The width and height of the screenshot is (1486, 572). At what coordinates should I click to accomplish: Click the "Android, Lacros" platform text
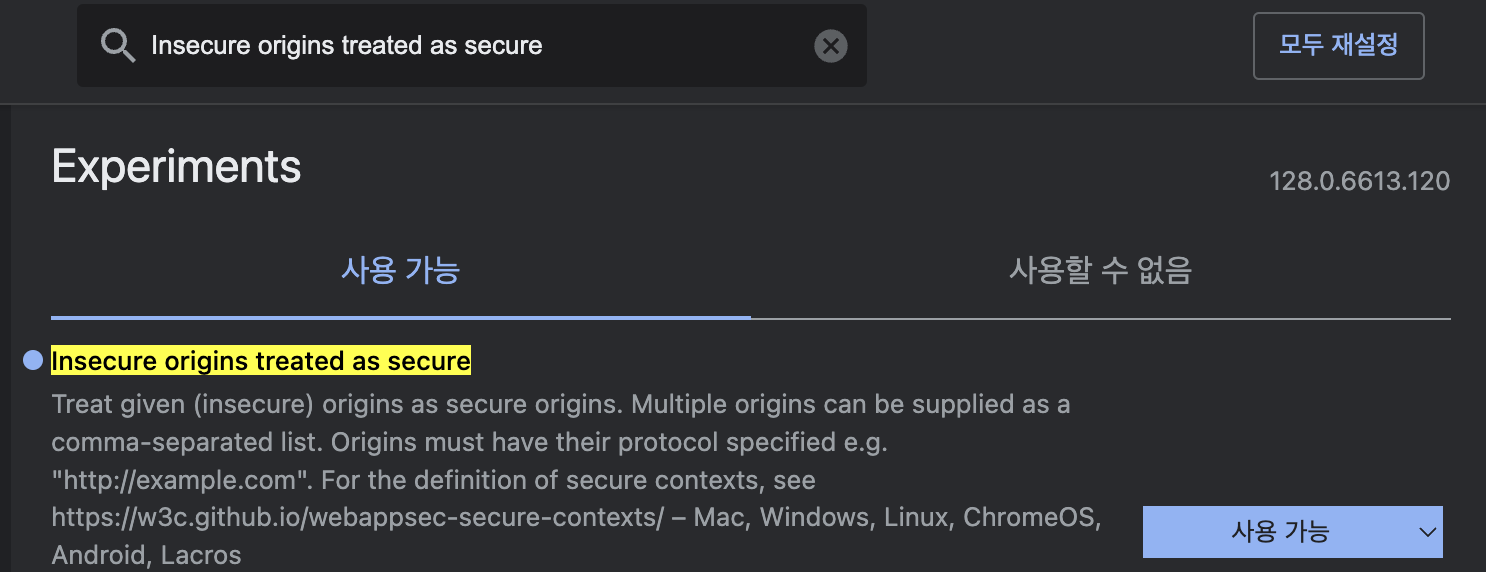[x=146, y=555]
